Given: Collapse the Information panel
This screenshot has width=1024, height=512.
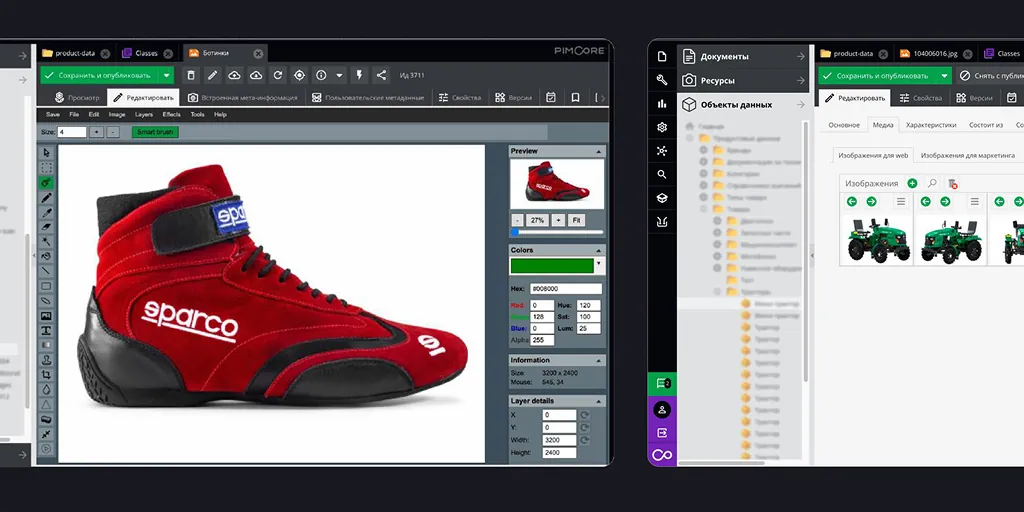Looking at the screenshot, I should 598,360.
